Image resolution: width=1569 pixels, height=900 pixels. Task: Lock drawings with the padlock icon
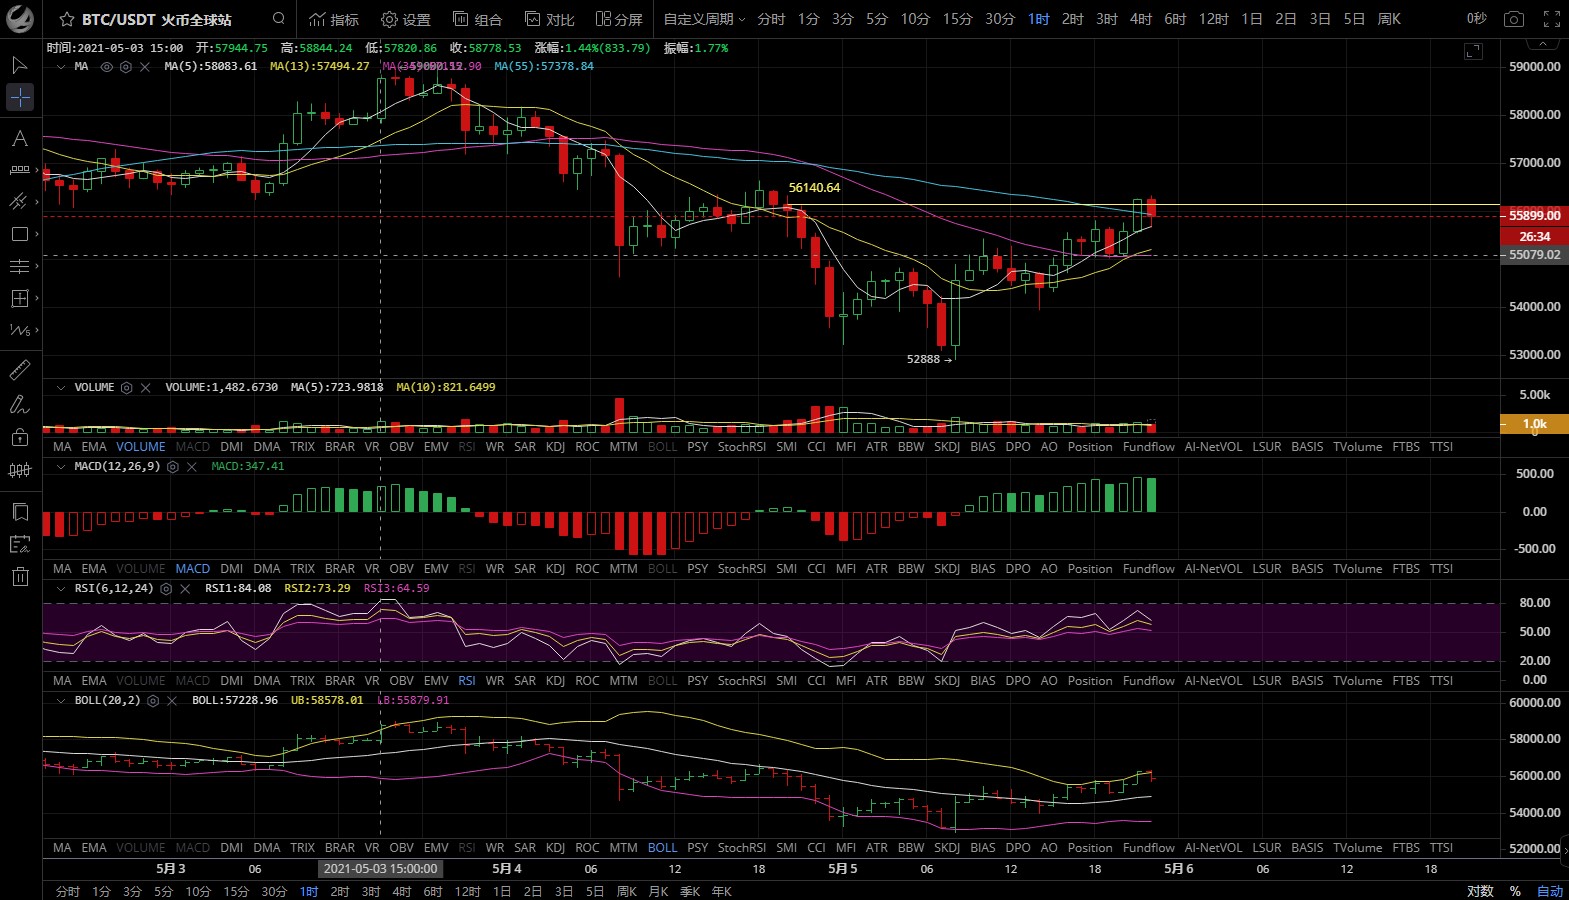[19, 437]
